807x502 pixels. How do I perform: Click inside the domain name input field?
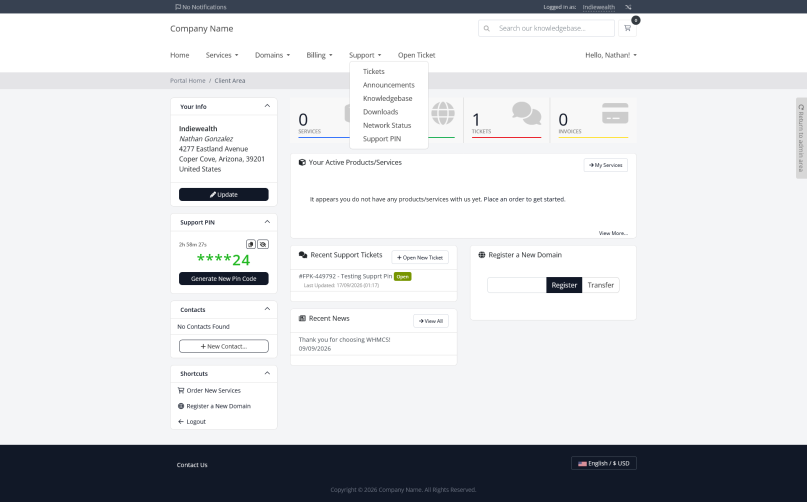(517, 285)
